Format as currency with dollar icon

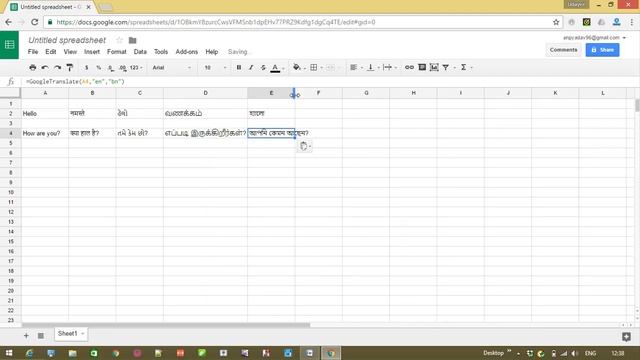point(86,67)
